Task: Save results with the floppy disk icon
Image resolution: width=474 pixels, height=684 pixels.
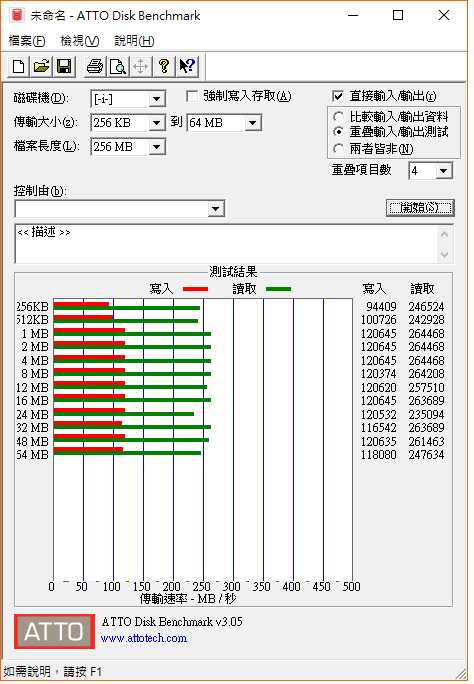Action: [64, 67]
